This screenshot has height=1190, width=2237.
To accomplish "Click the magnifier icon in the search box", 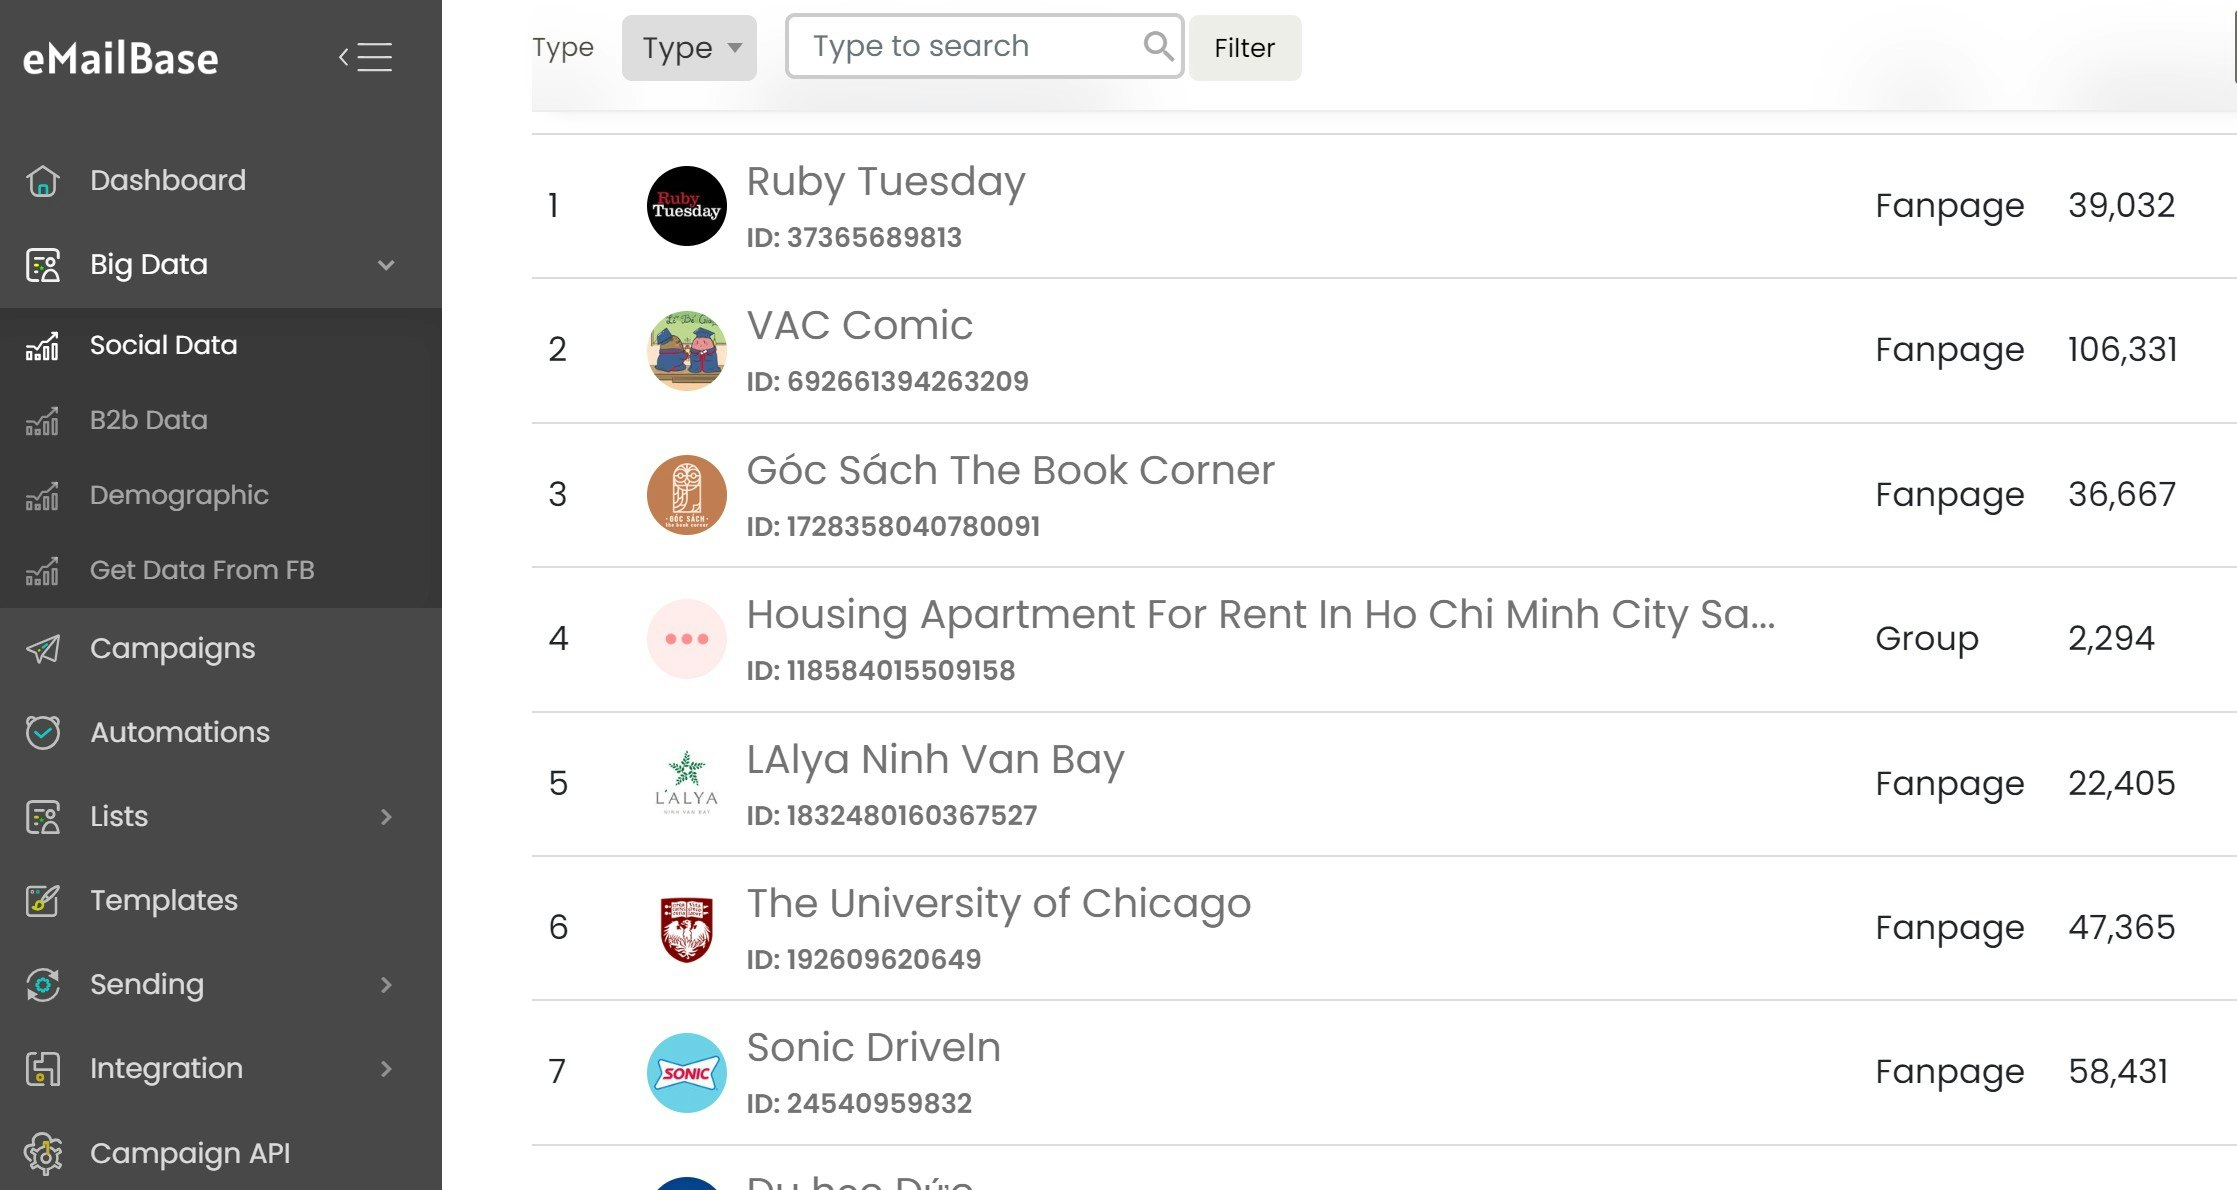I will (1157, 46).
